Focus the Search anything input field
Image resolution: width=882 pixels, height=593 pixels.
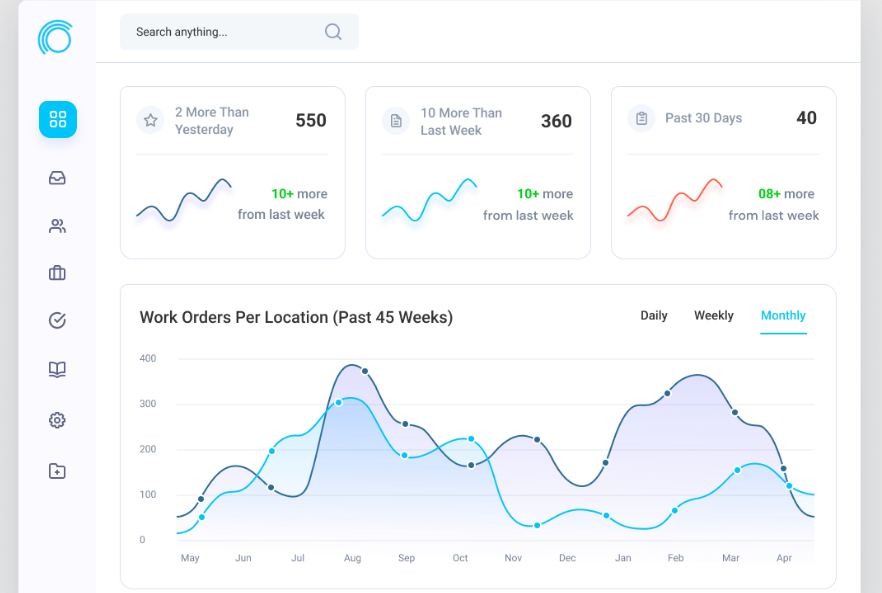[239, 32]
